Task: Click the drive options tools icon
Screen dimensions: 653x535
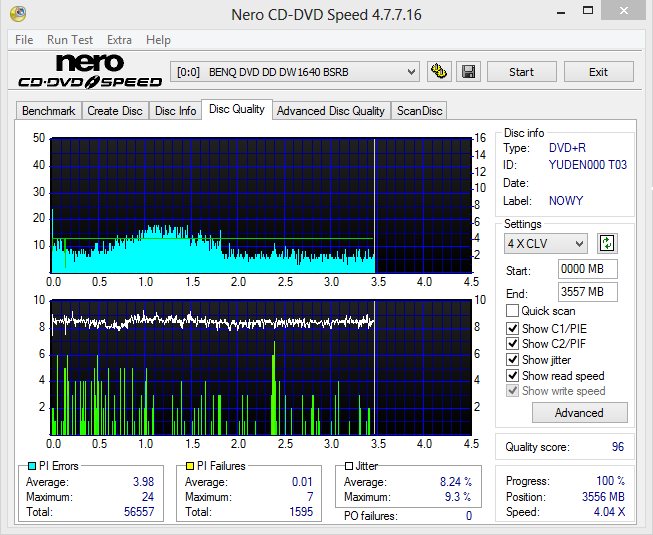Action: pyautogui.click(x=439, y=72)
